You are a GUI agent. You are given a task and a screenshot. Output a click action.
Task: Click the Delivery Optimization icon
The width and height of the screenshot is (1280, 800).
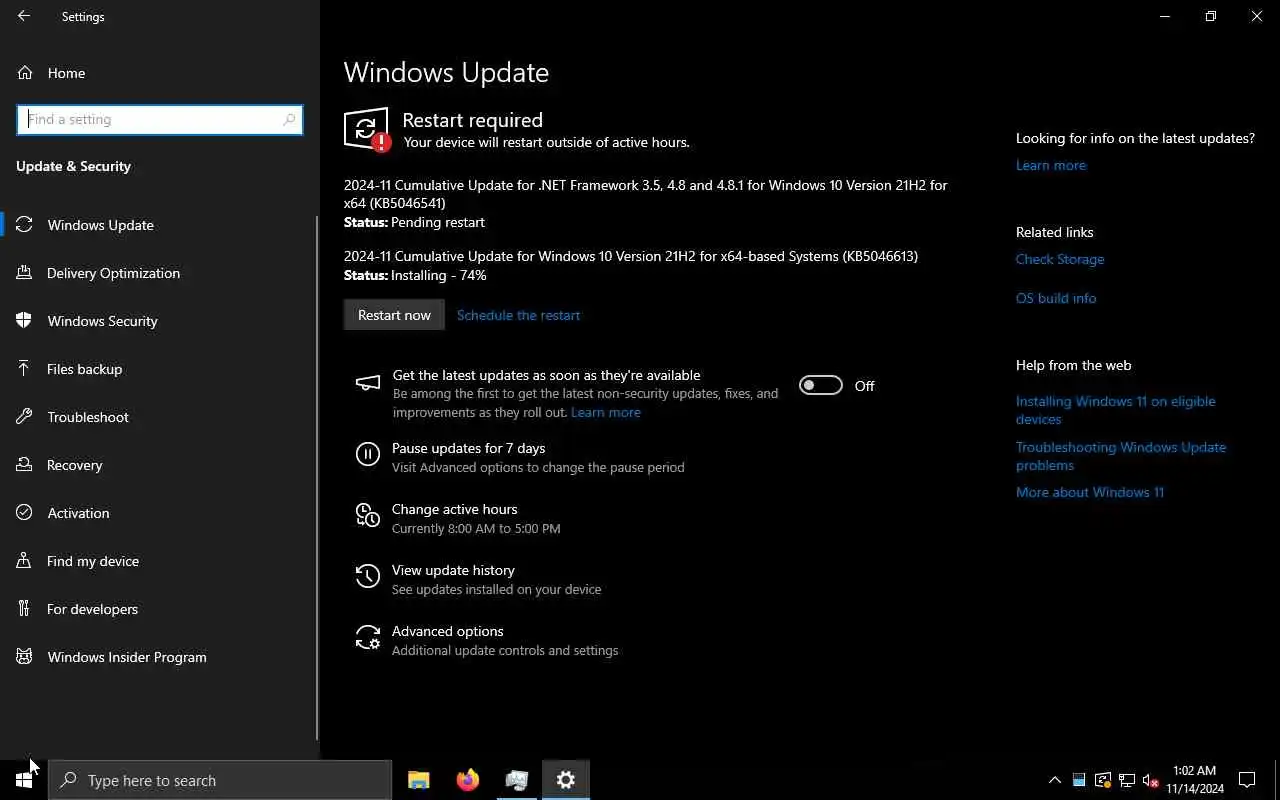24,273
